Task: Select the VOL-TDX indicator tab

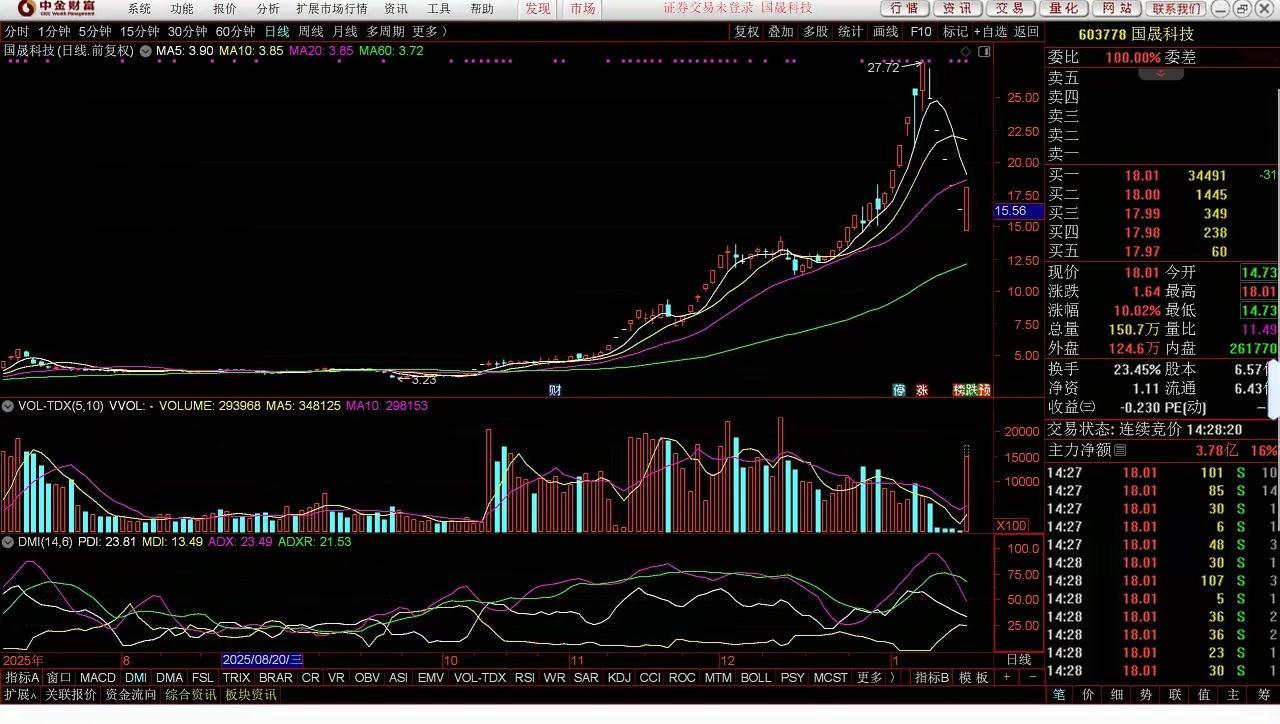Action: 480,677
